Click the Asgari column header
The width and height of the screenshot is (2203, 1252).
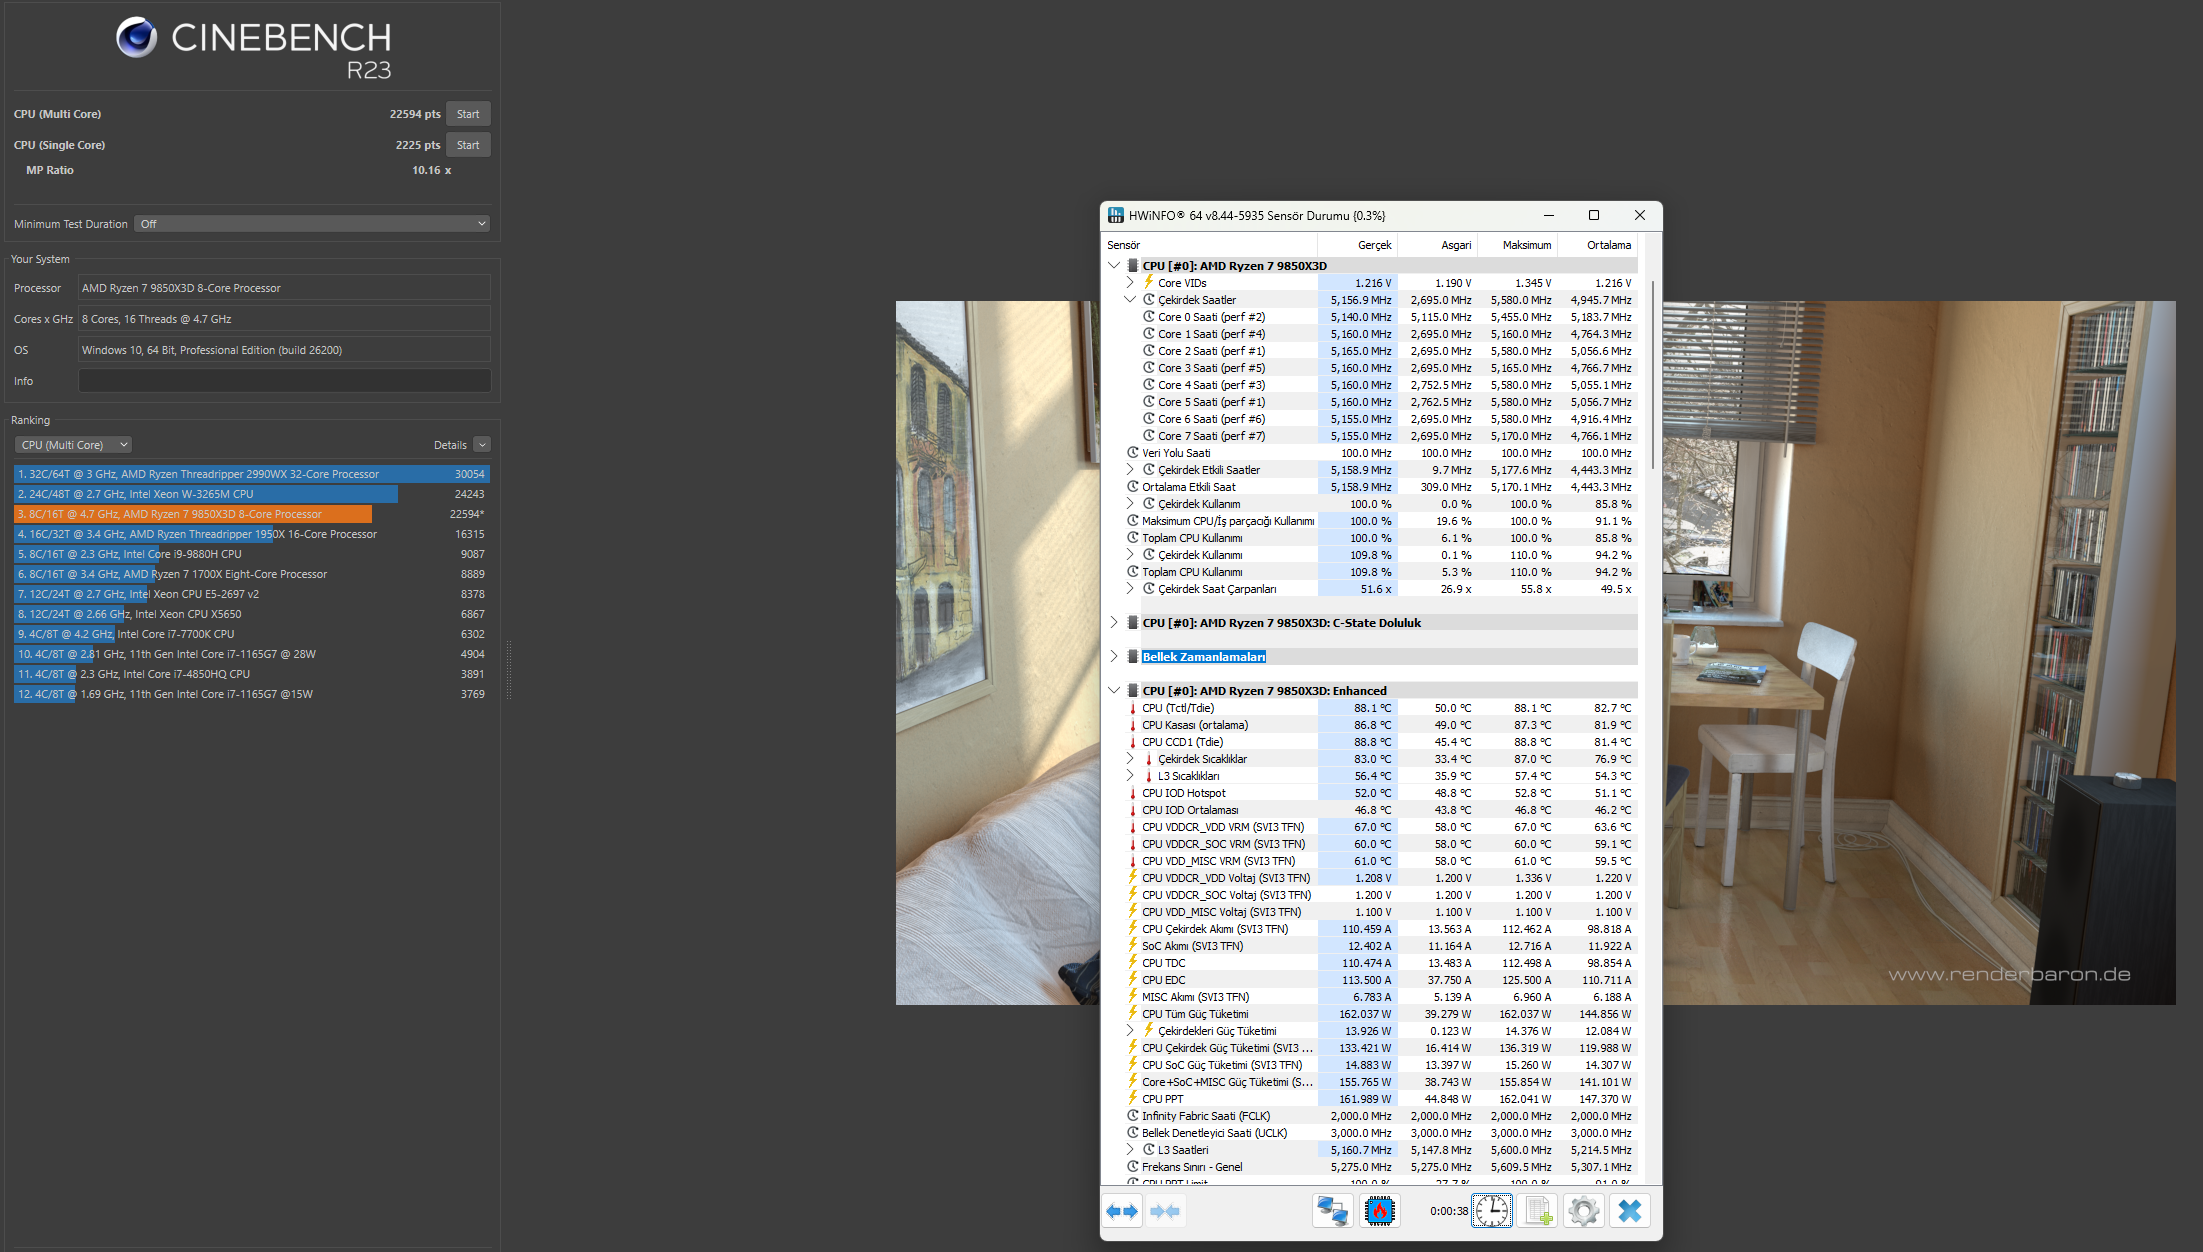(x=1438, y=245)
